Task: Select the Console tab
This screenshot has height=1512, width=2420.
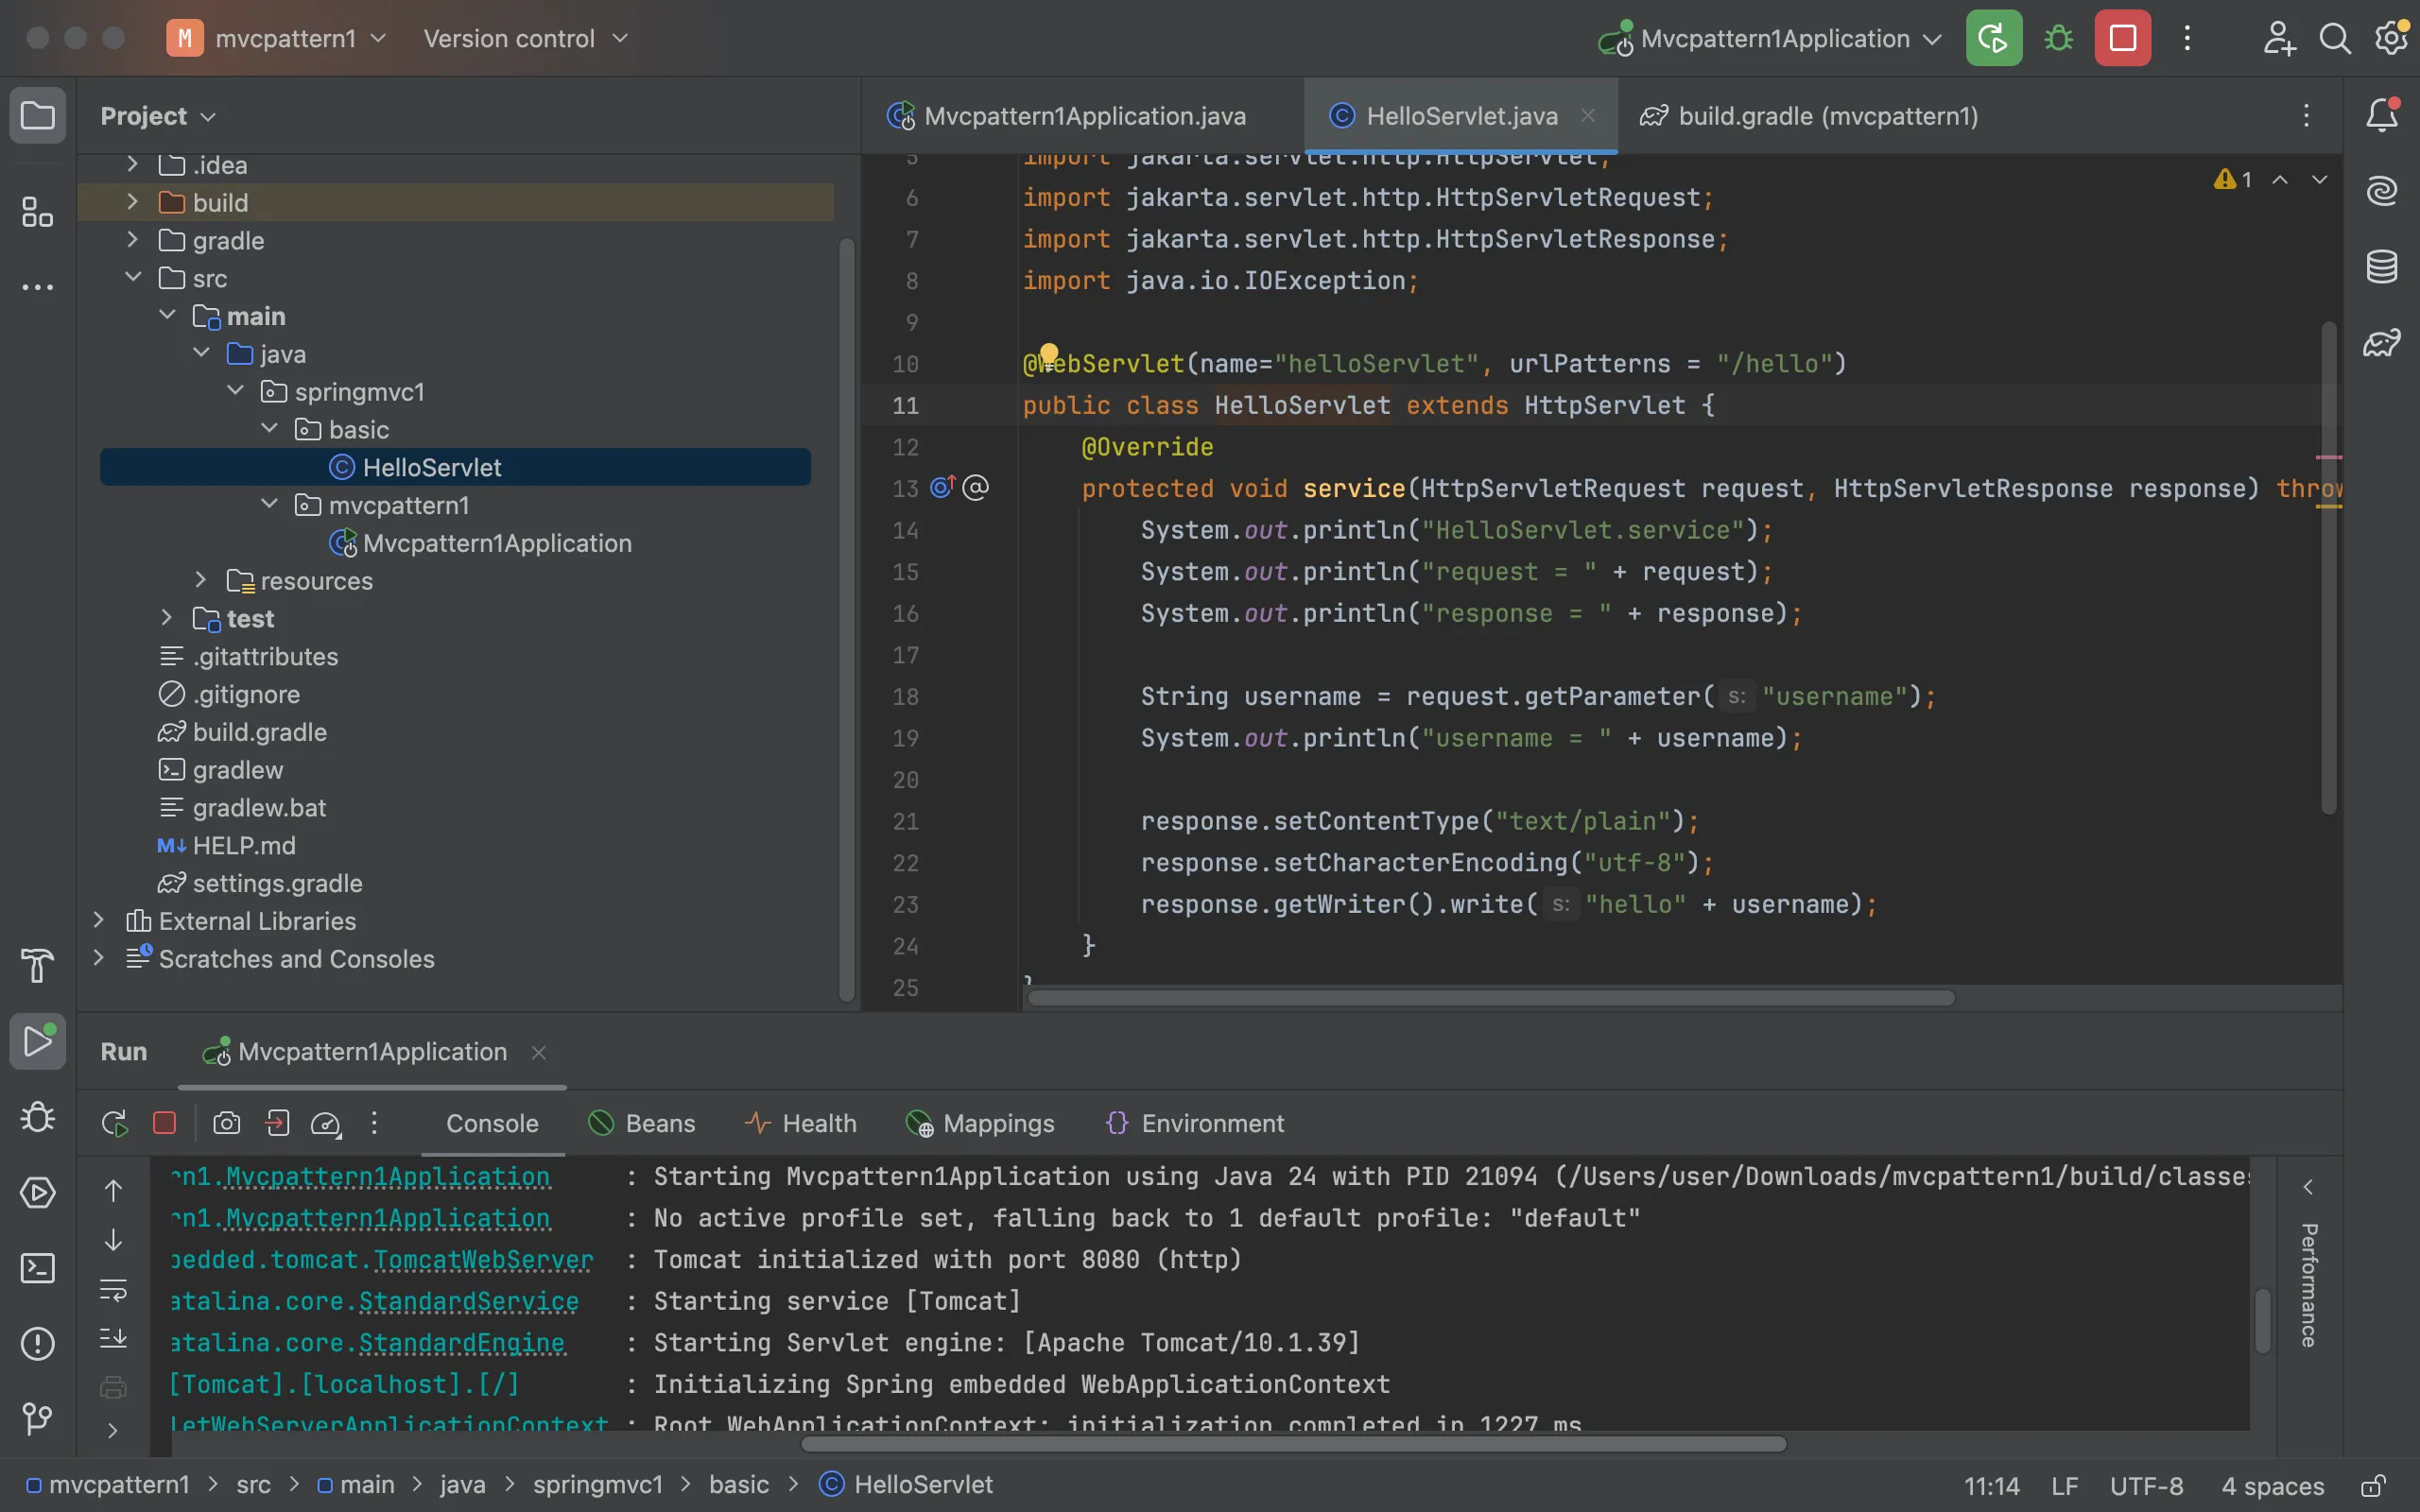Action: coord(492,1123)
